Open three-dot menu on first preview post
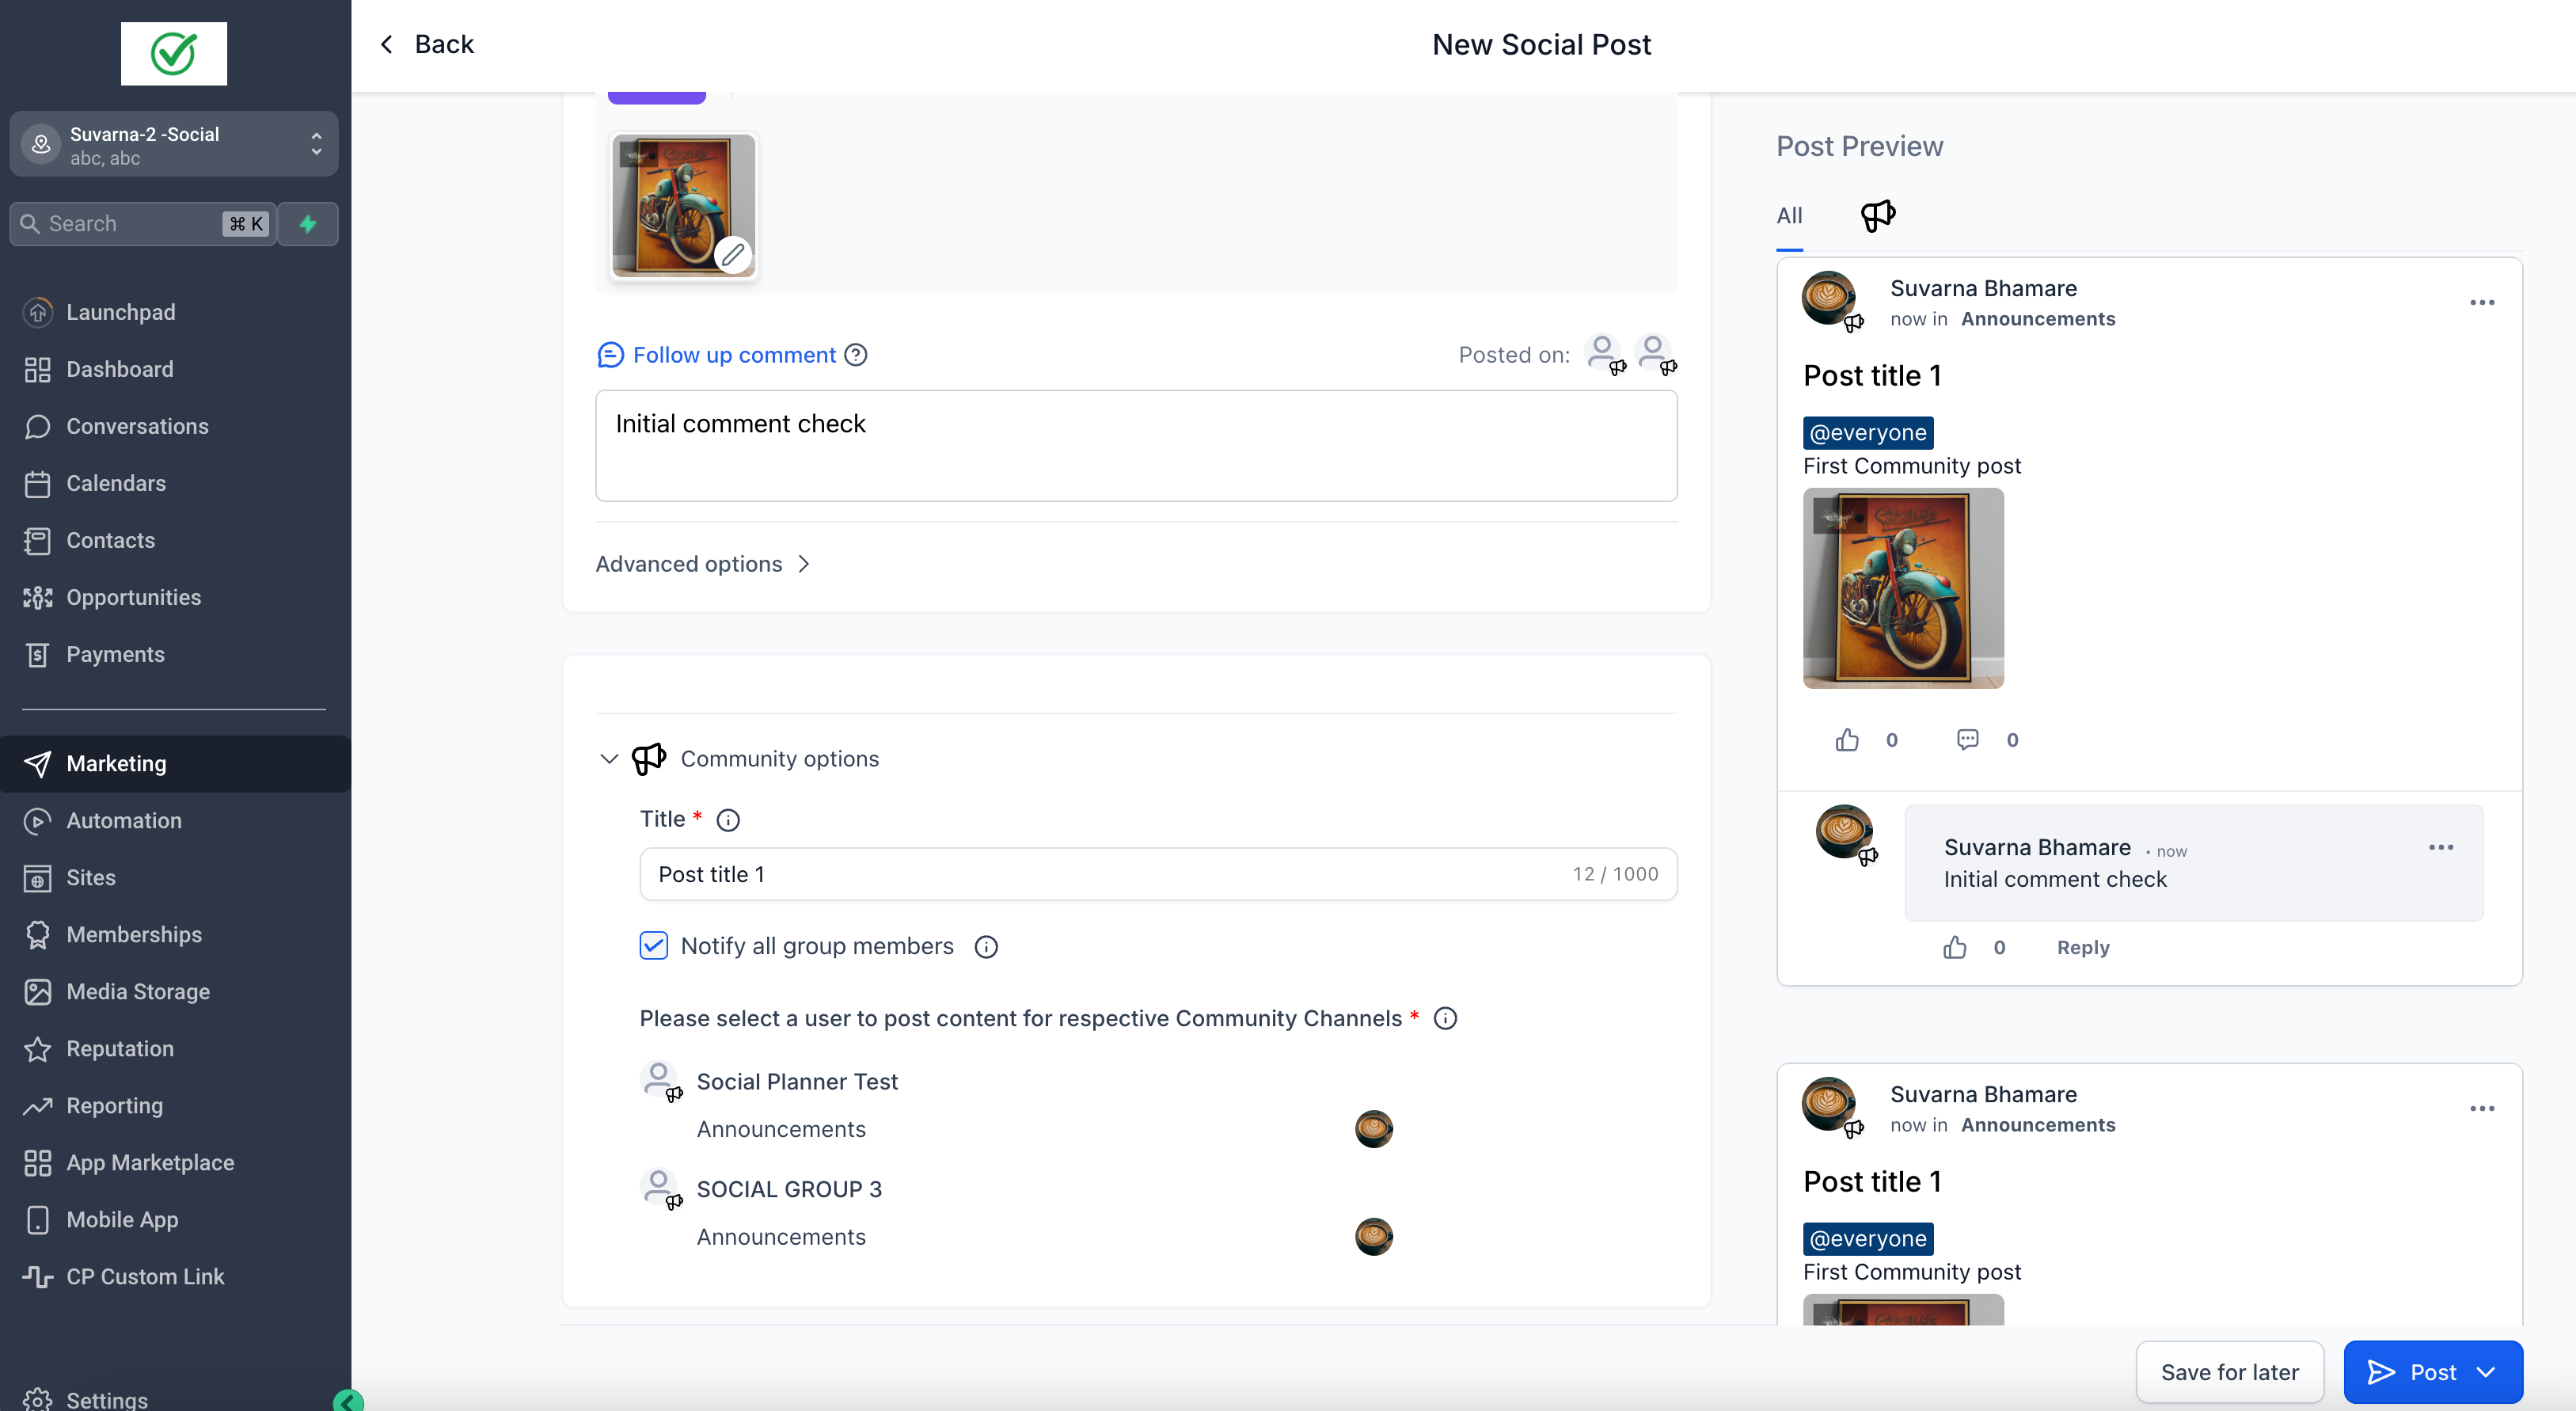This screenshot has width=2576, height=1411. 2481,303
